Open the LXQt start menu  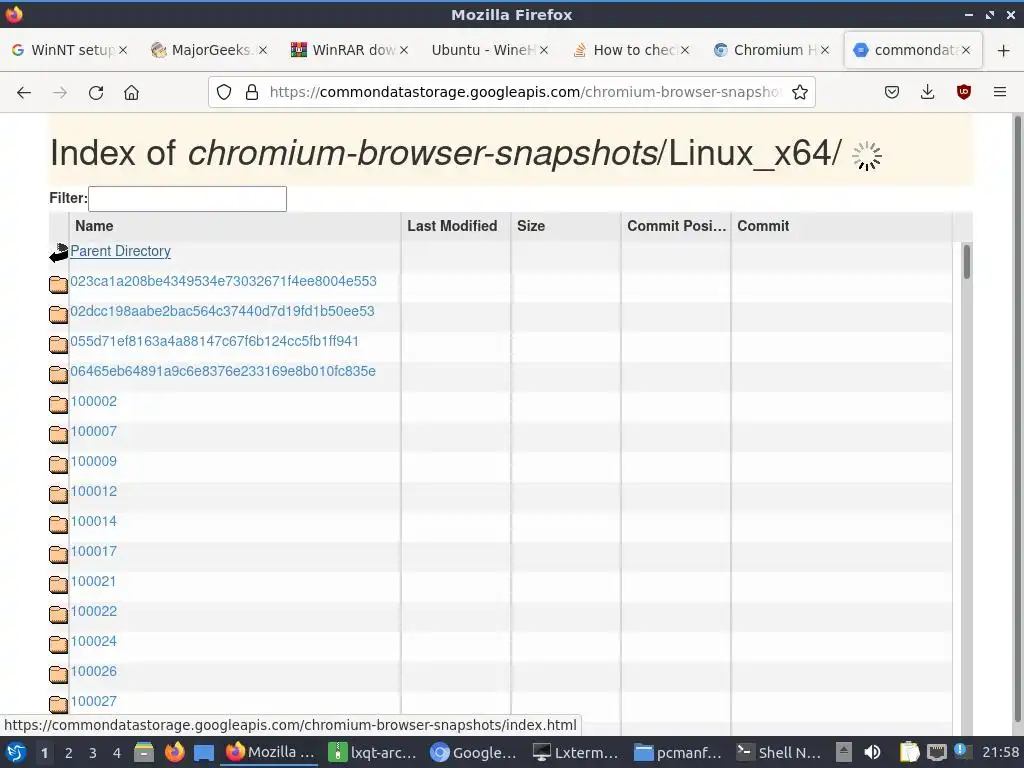click(x=16, y=752)
